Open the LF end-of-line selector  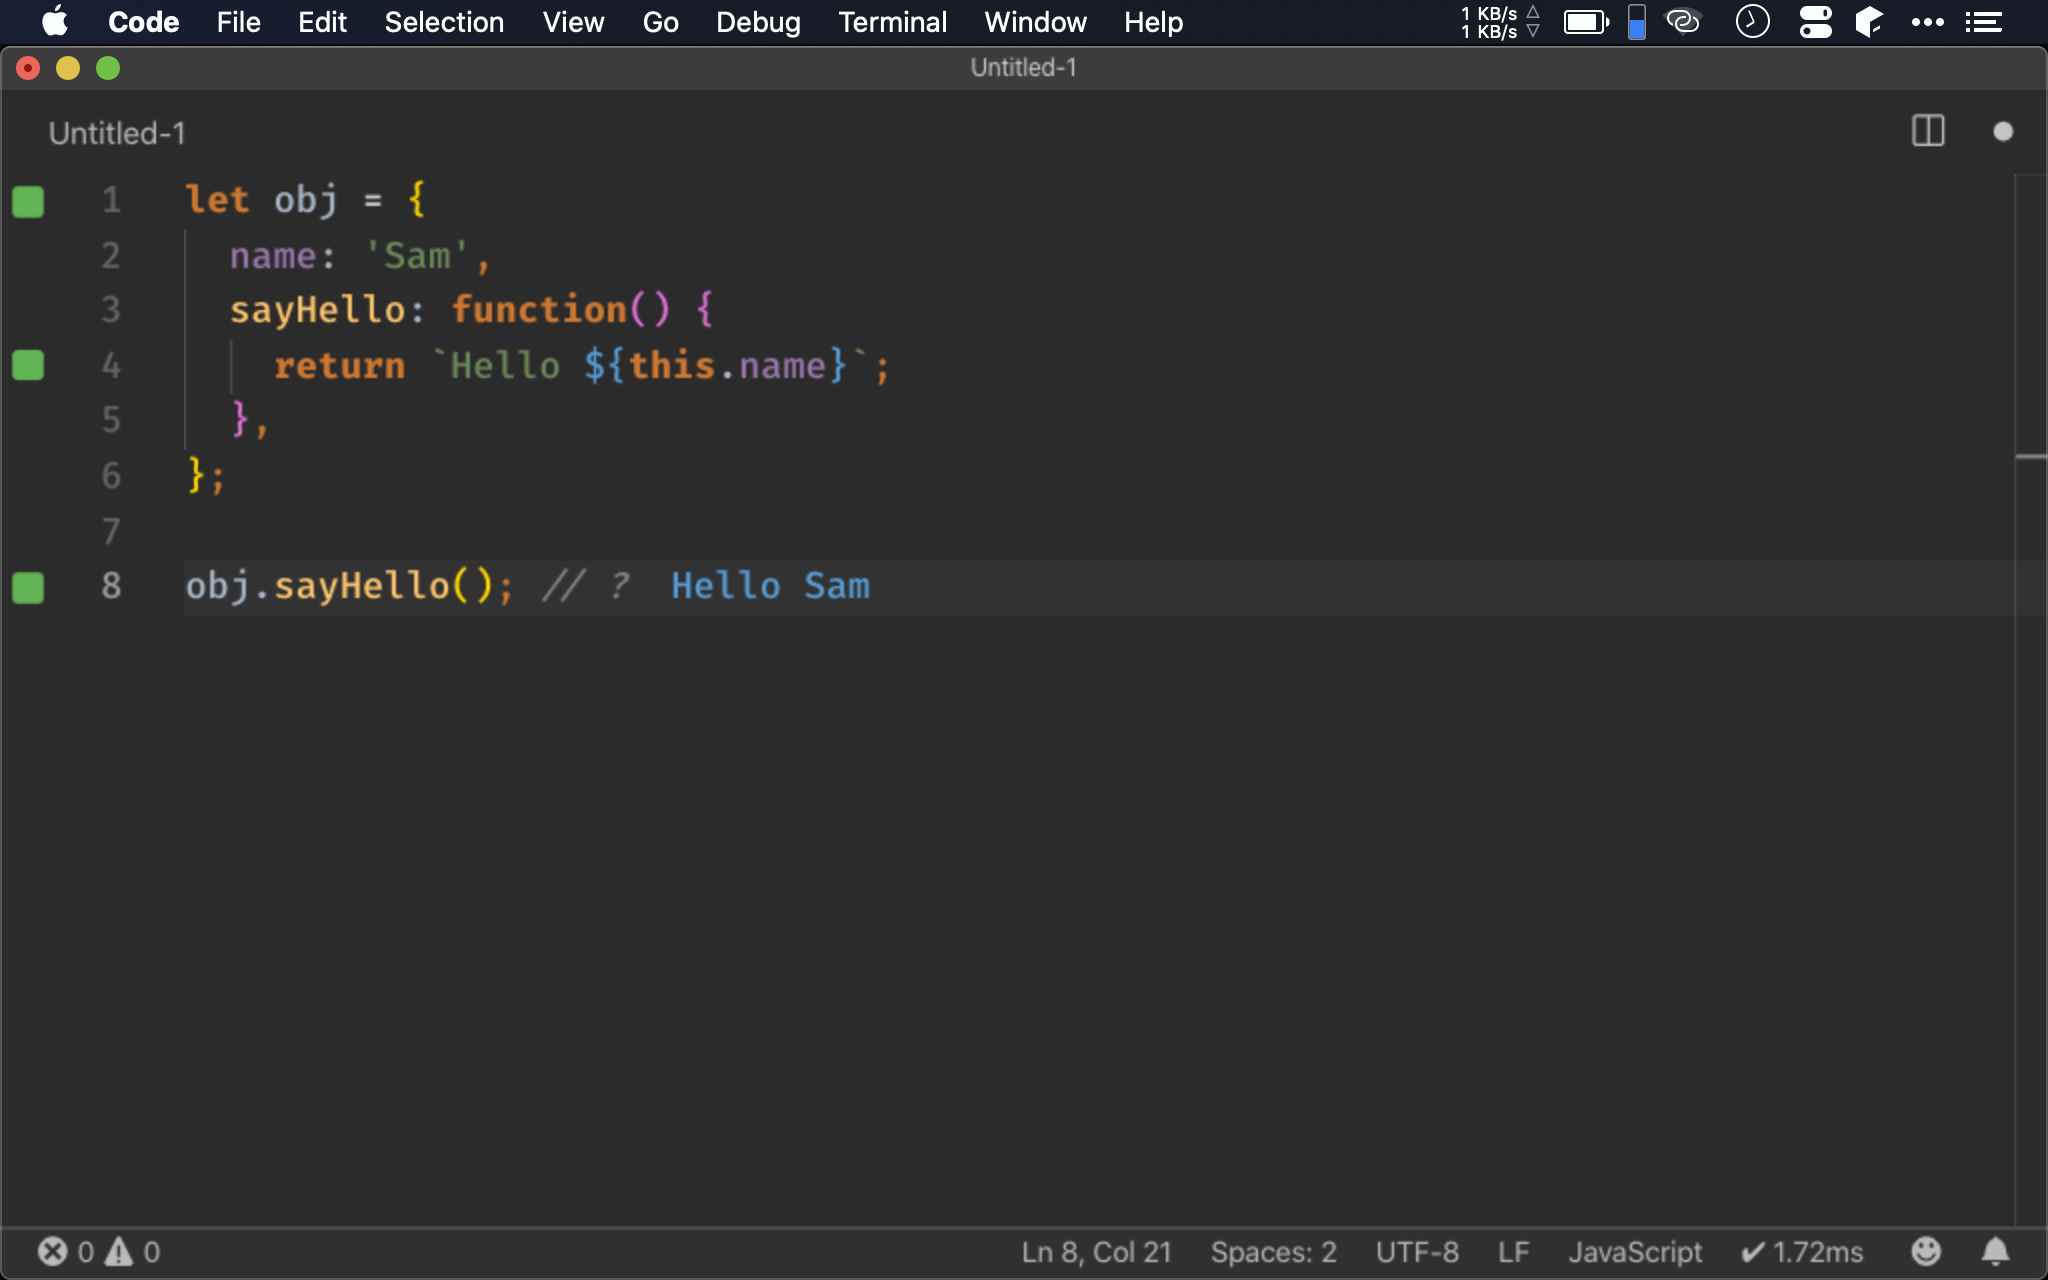1513,1251
